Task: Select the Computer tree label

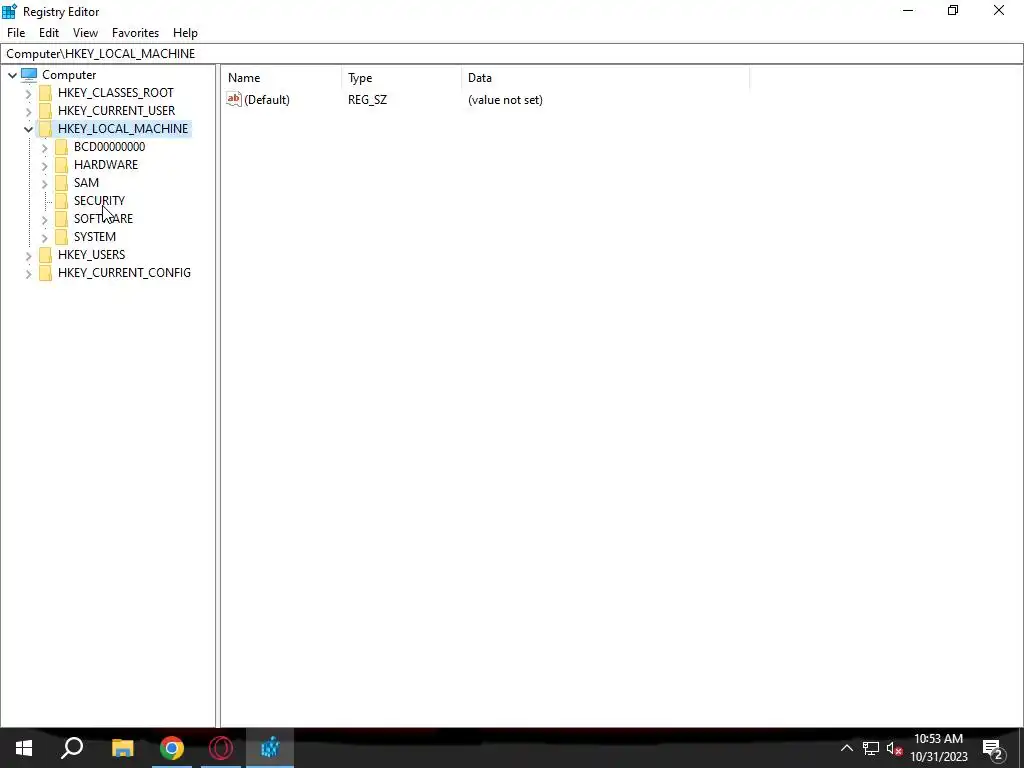Action: (69, 74)
